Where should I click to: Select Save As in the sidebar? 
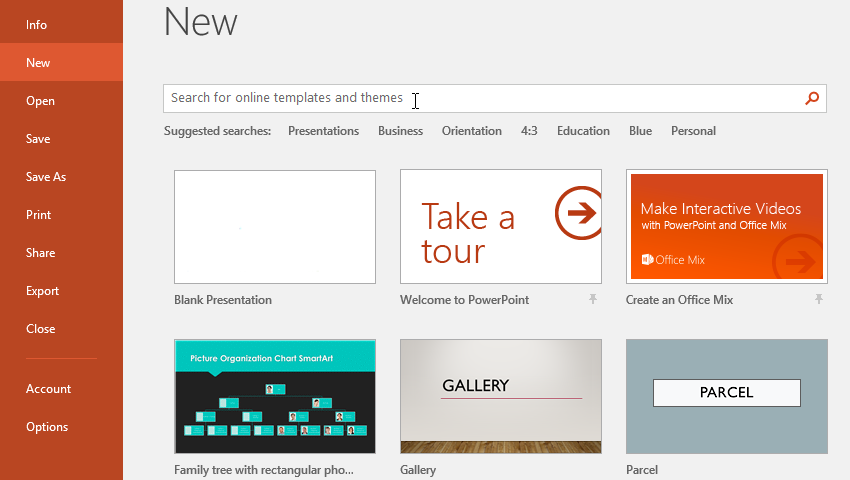tap(46, 177)
